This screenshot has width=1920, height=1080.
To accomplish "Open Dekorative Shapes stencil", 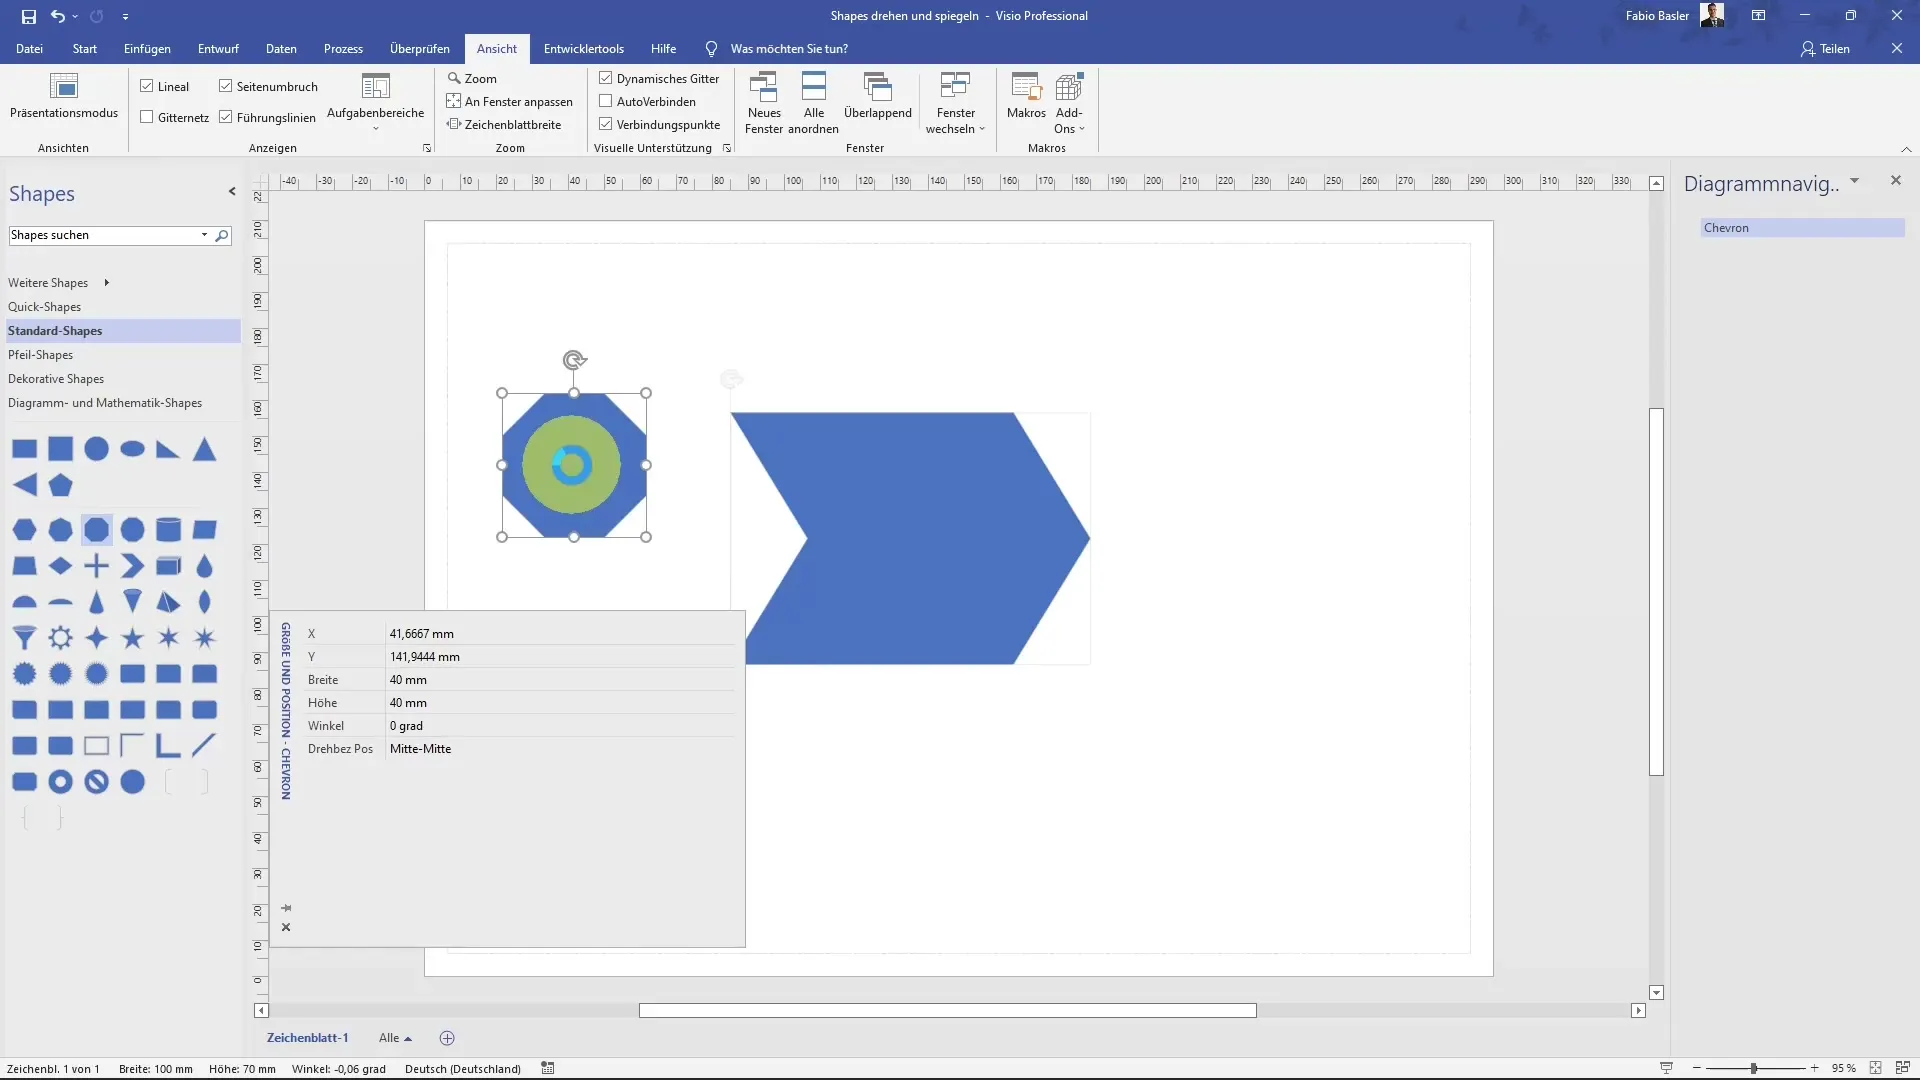I will coord(56,379).
